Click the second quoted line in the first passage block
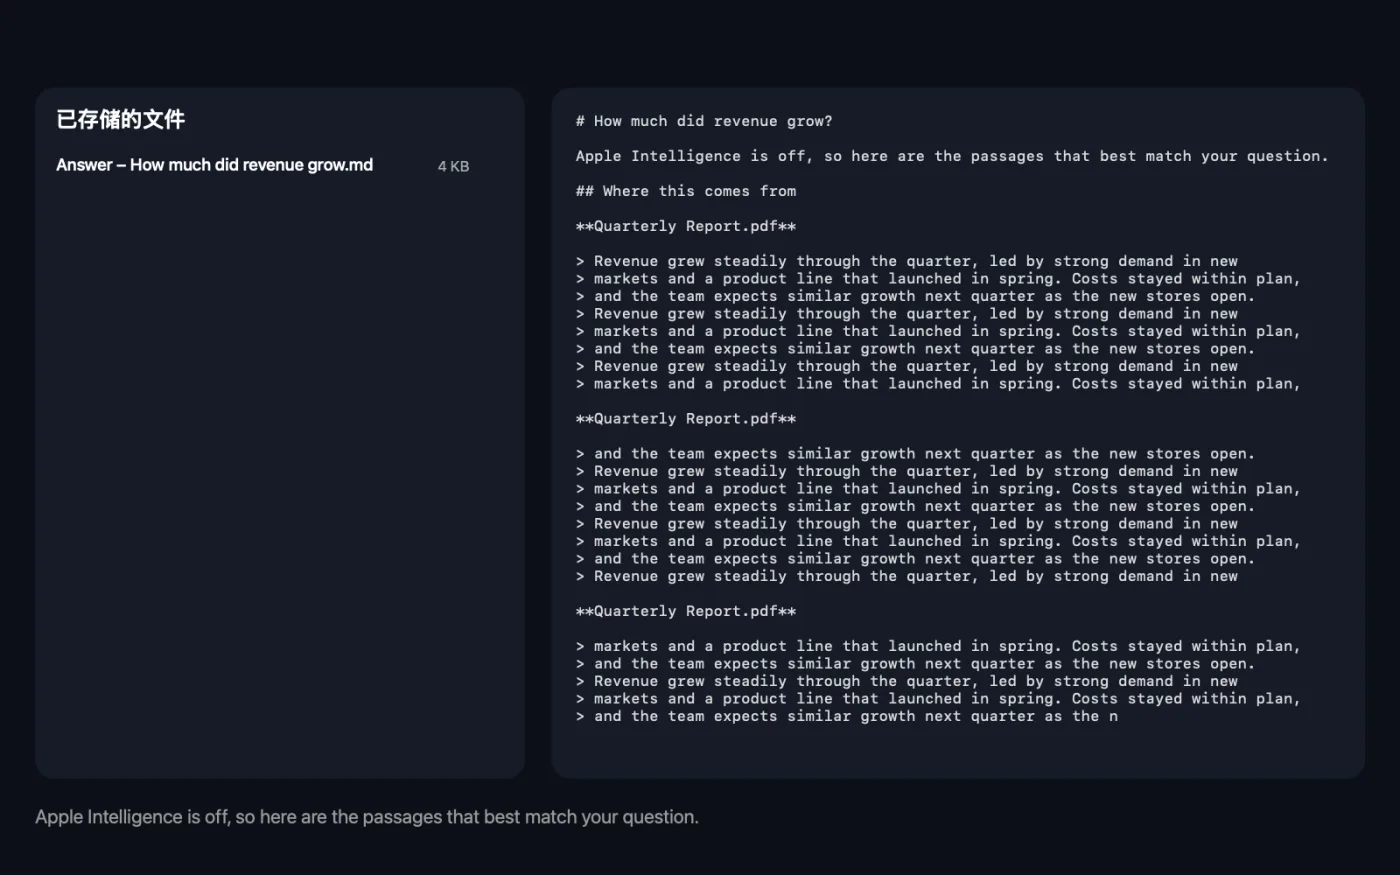Viewport: 1400px width, 875px height. [x=938, y=279]
